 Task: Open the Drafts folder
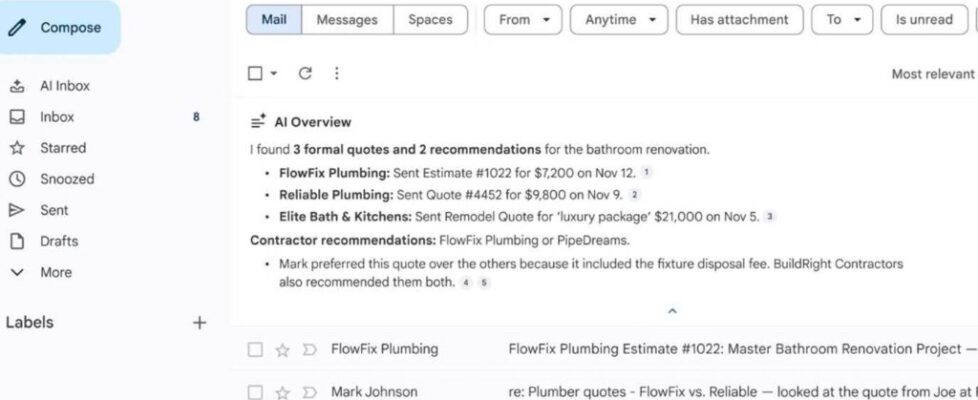click(58, 241)
